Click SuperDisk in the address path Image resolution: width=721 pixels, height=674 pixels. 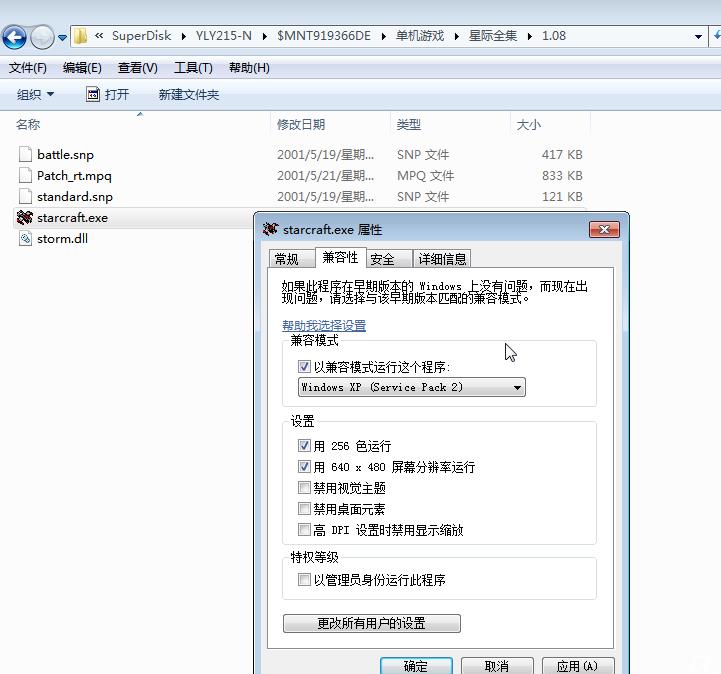pyautogui.click(x=141, y=36)
